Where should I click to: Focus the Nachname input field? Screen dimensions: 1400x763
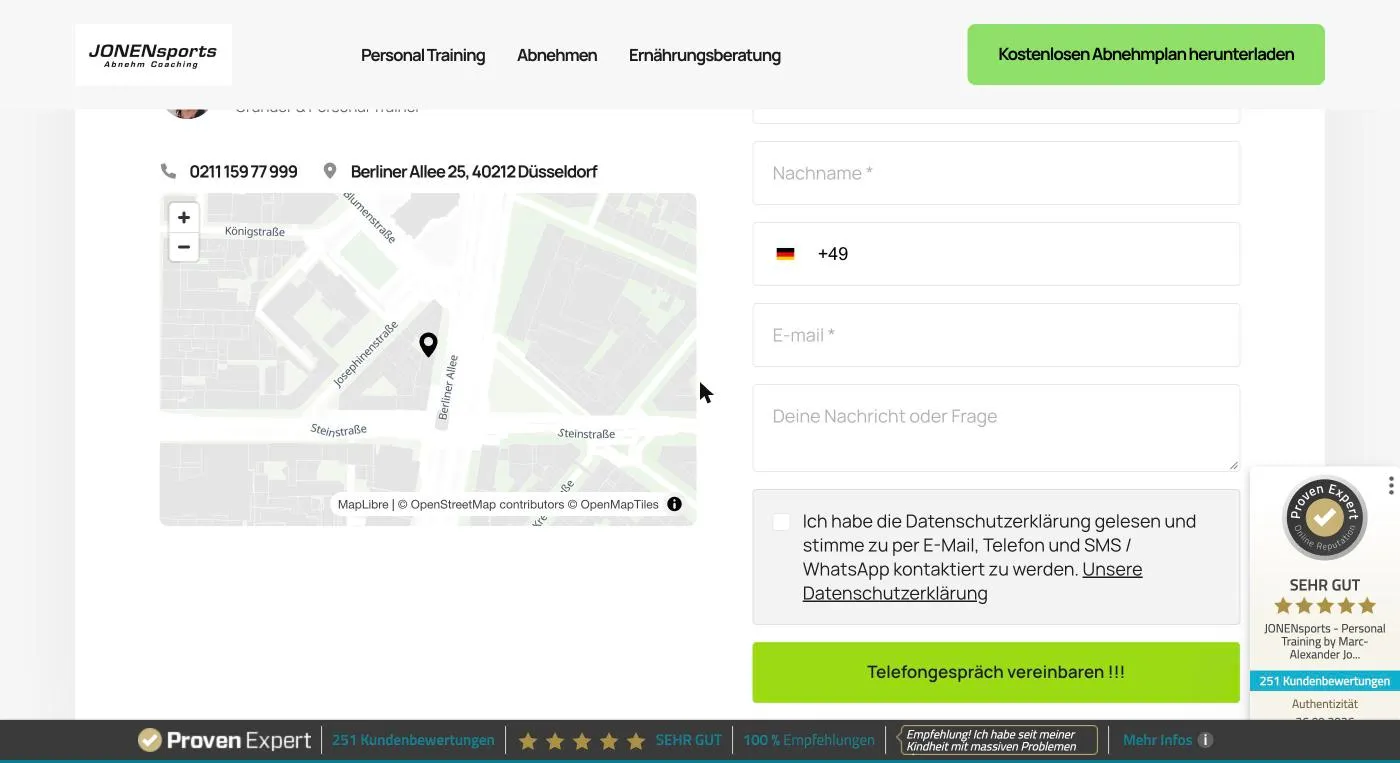point(996,173)
